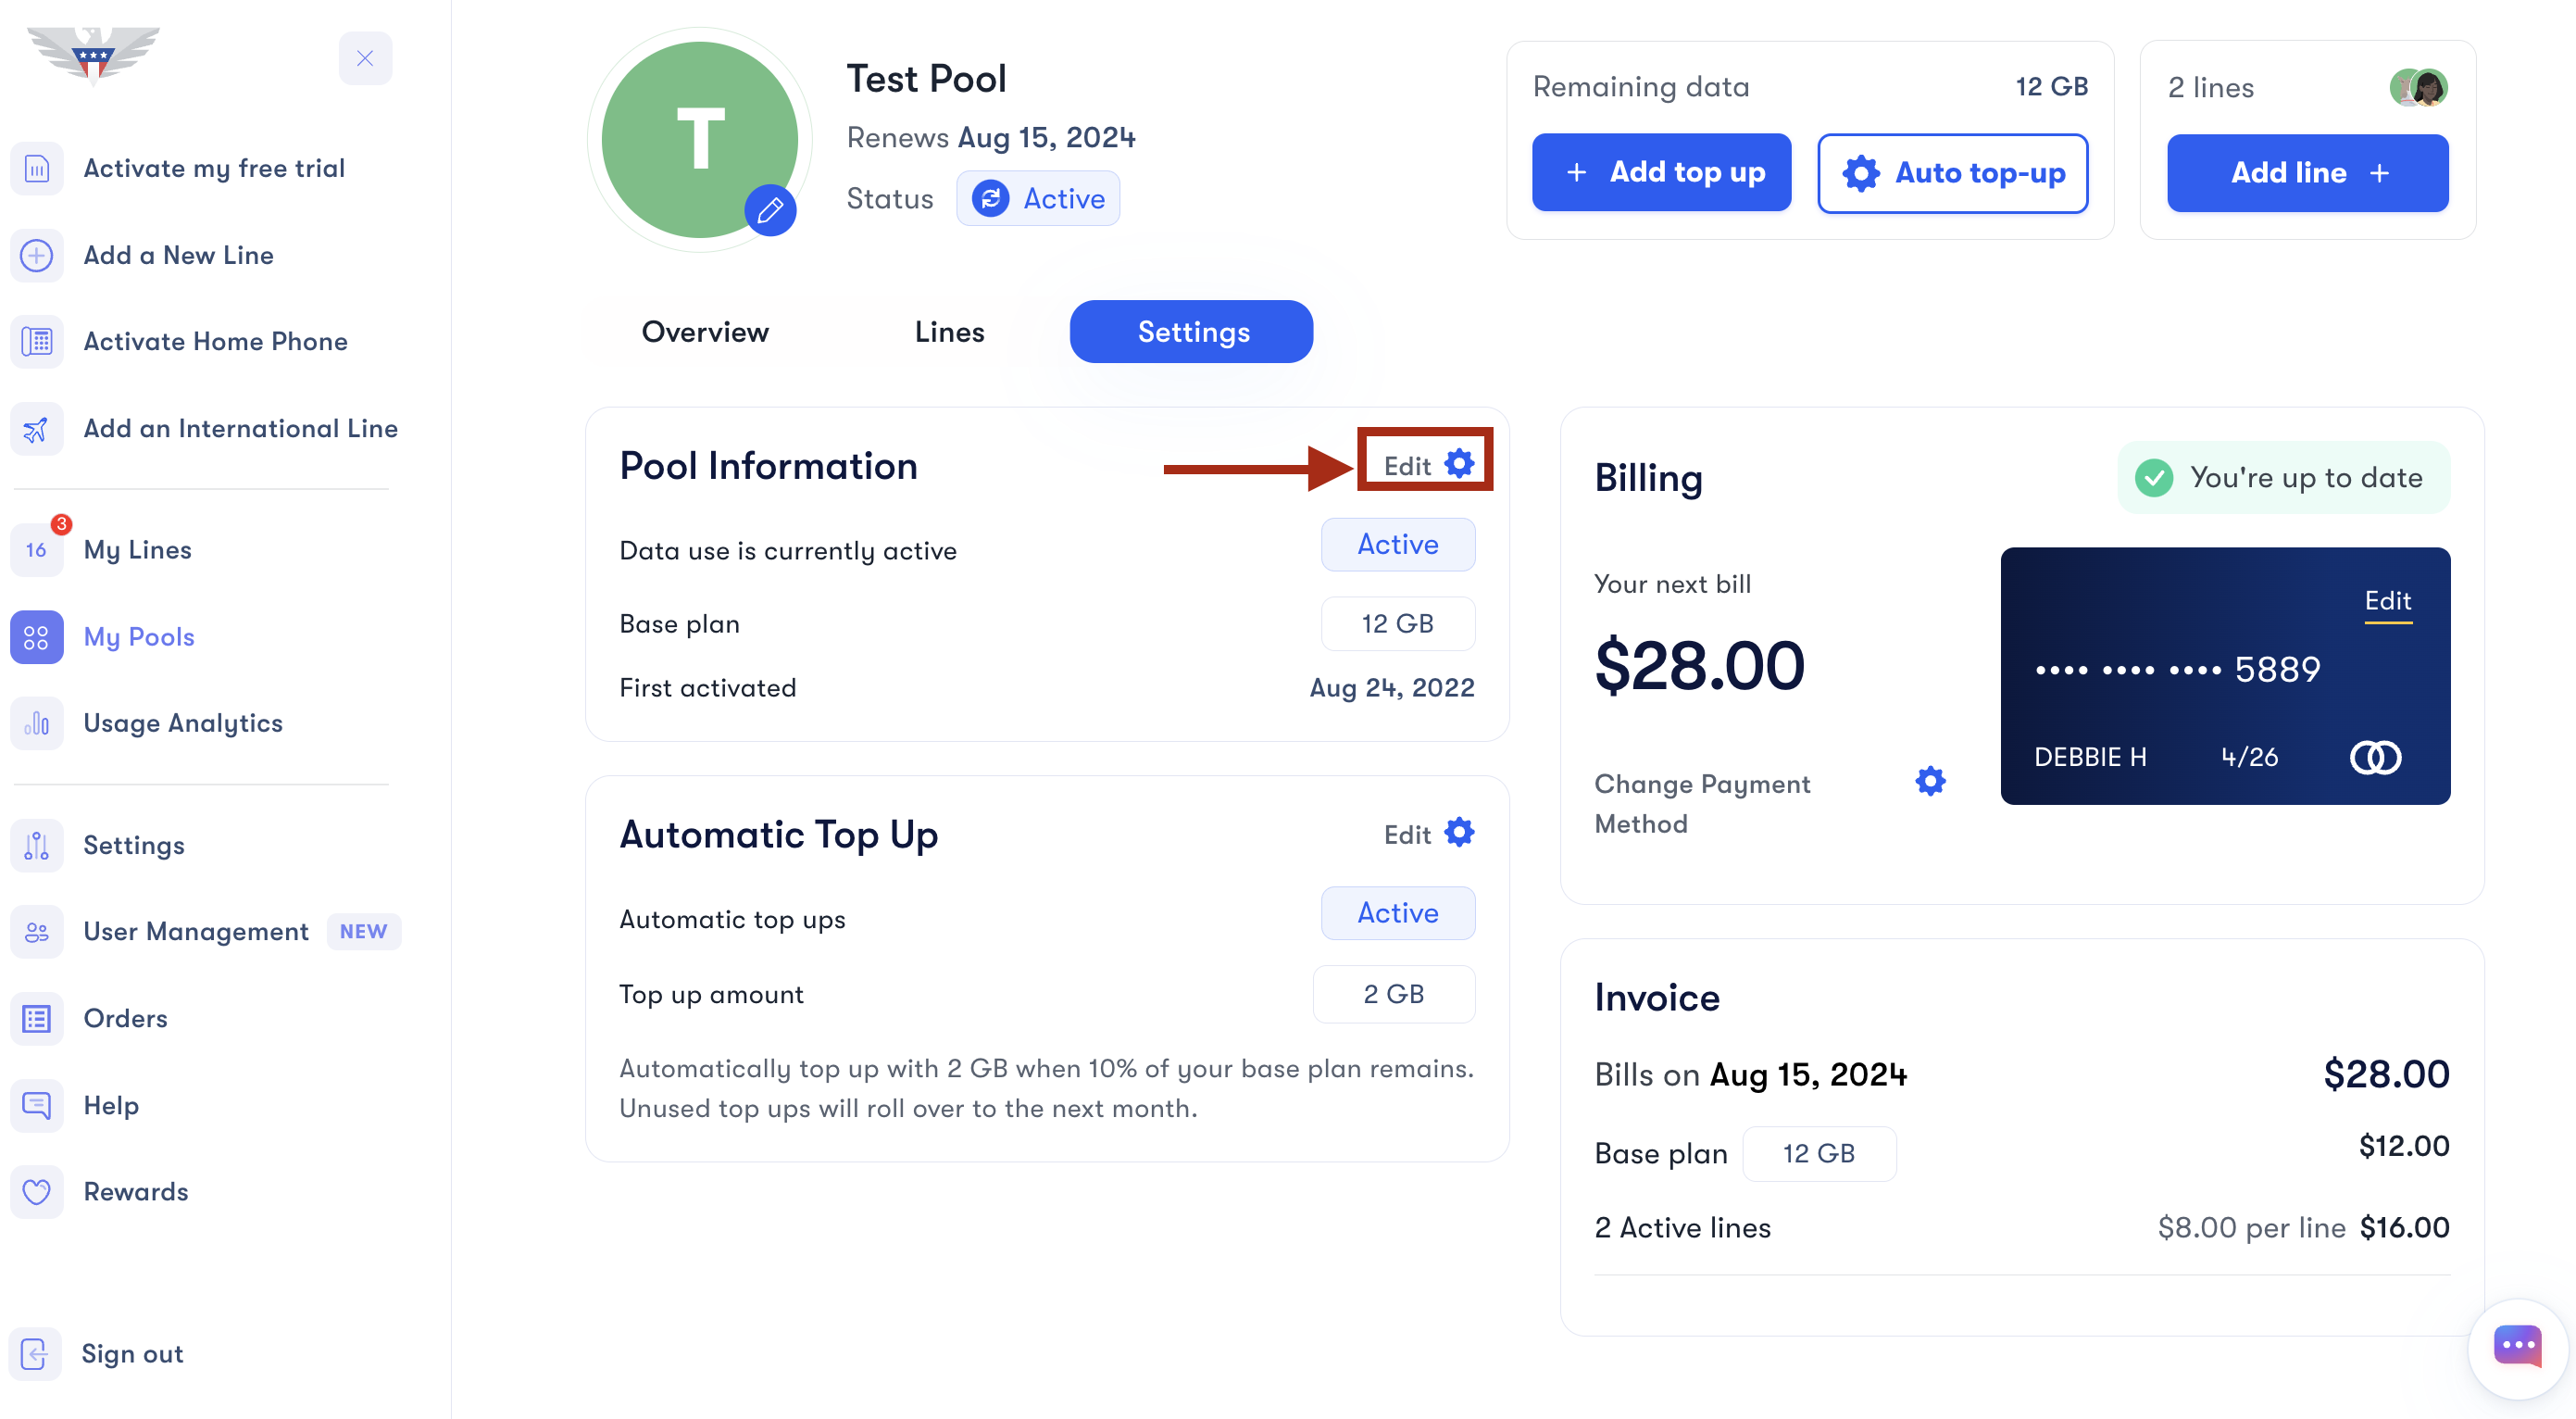Screen dimensions: 2576x1419
Task: Toggle Active for automatic top ups
Action: (1397, 913)
